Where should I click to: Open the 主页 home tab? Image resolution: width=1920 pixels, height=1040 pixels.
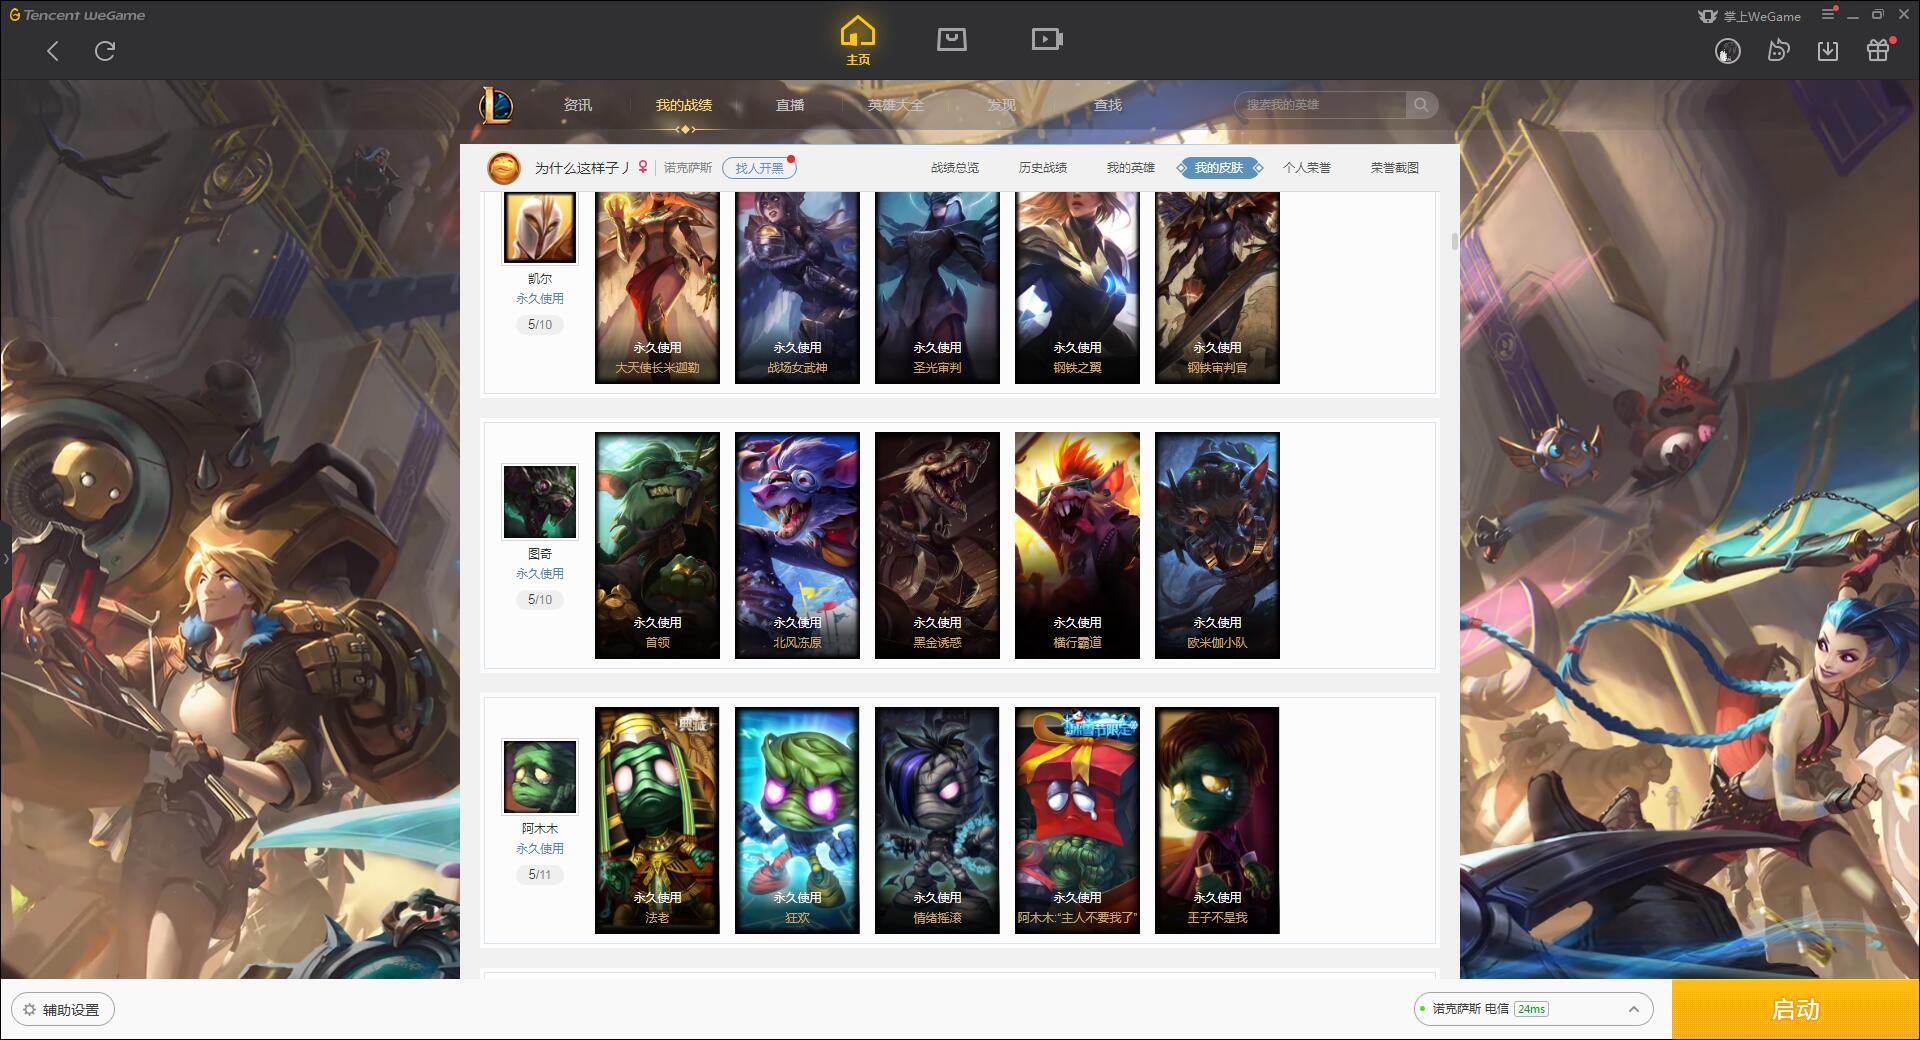858,41
